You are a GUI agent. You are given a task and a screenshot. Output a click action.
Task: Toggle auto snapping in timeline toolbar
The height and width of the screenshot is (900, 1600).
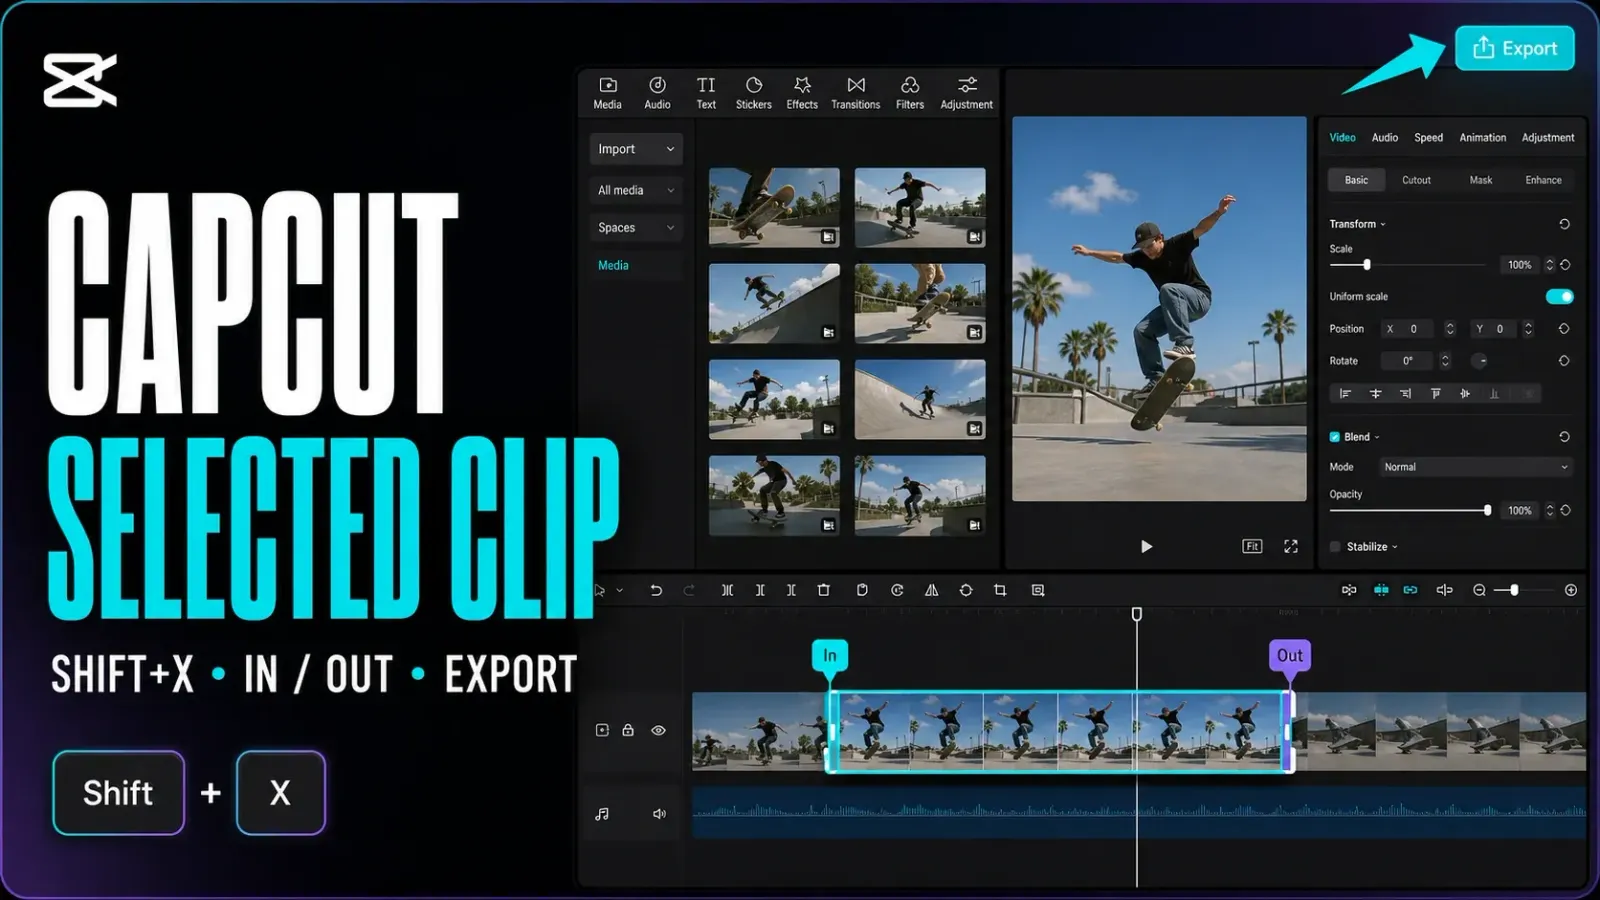(1381, 590)
